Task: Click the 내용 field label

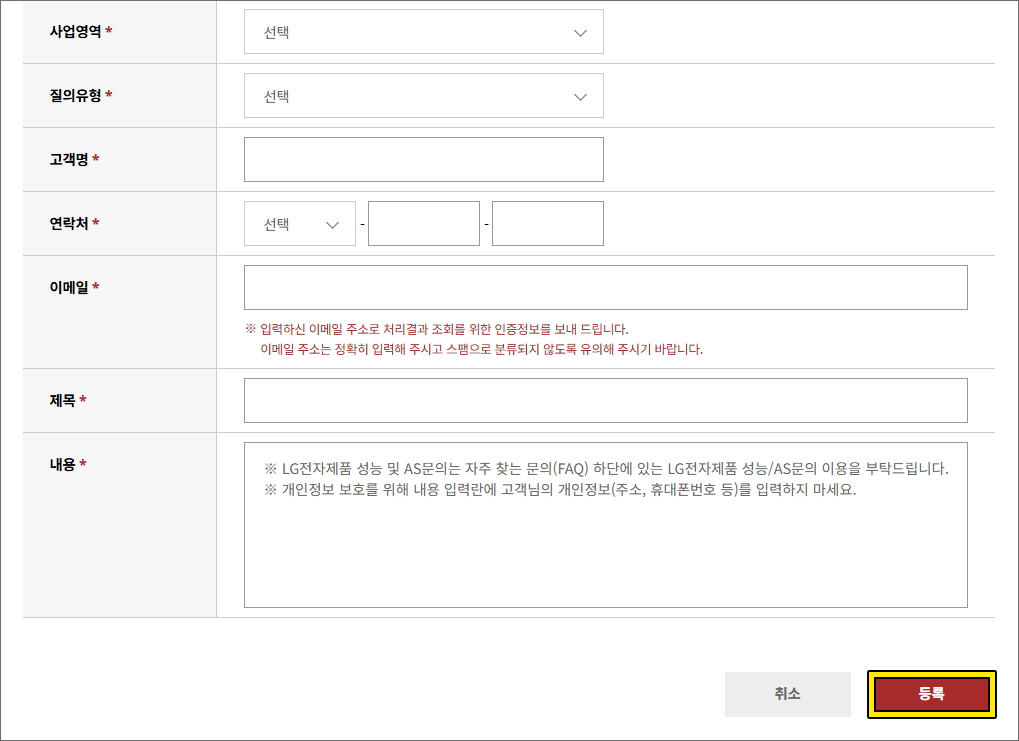Action: click(x=63, y=465)
